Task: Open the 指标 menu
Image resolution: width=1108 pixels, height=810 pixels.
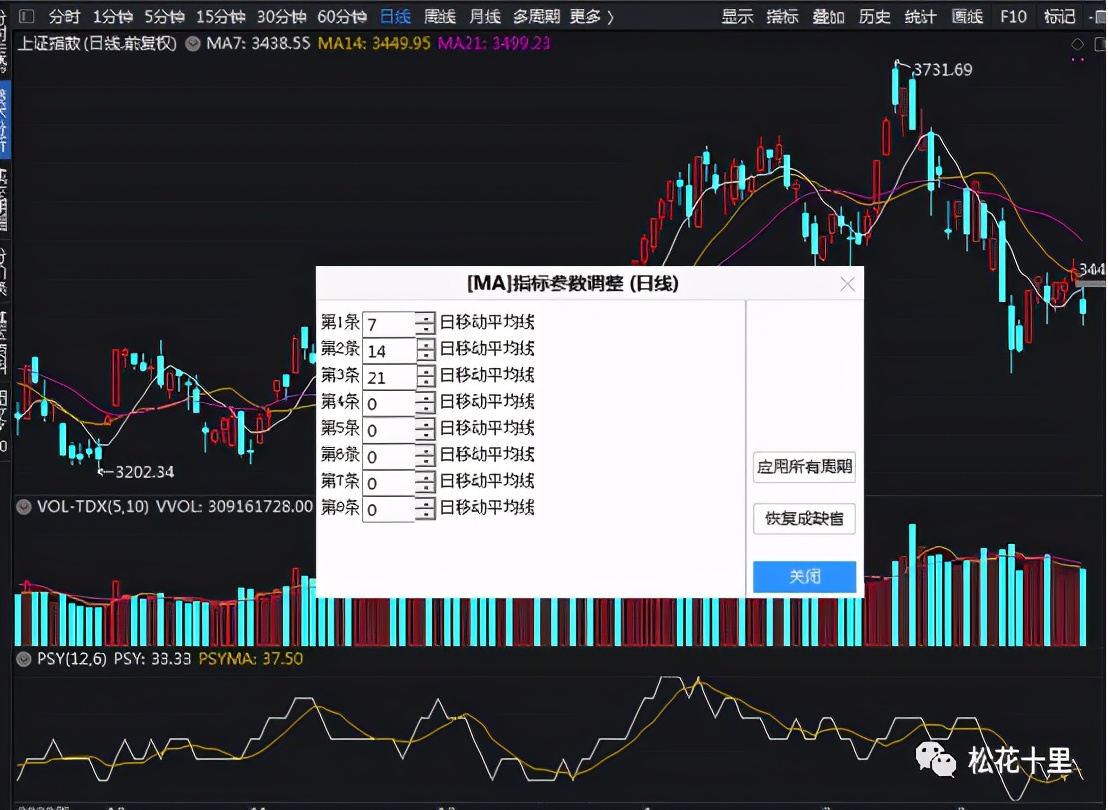Action: click(782, 16)
